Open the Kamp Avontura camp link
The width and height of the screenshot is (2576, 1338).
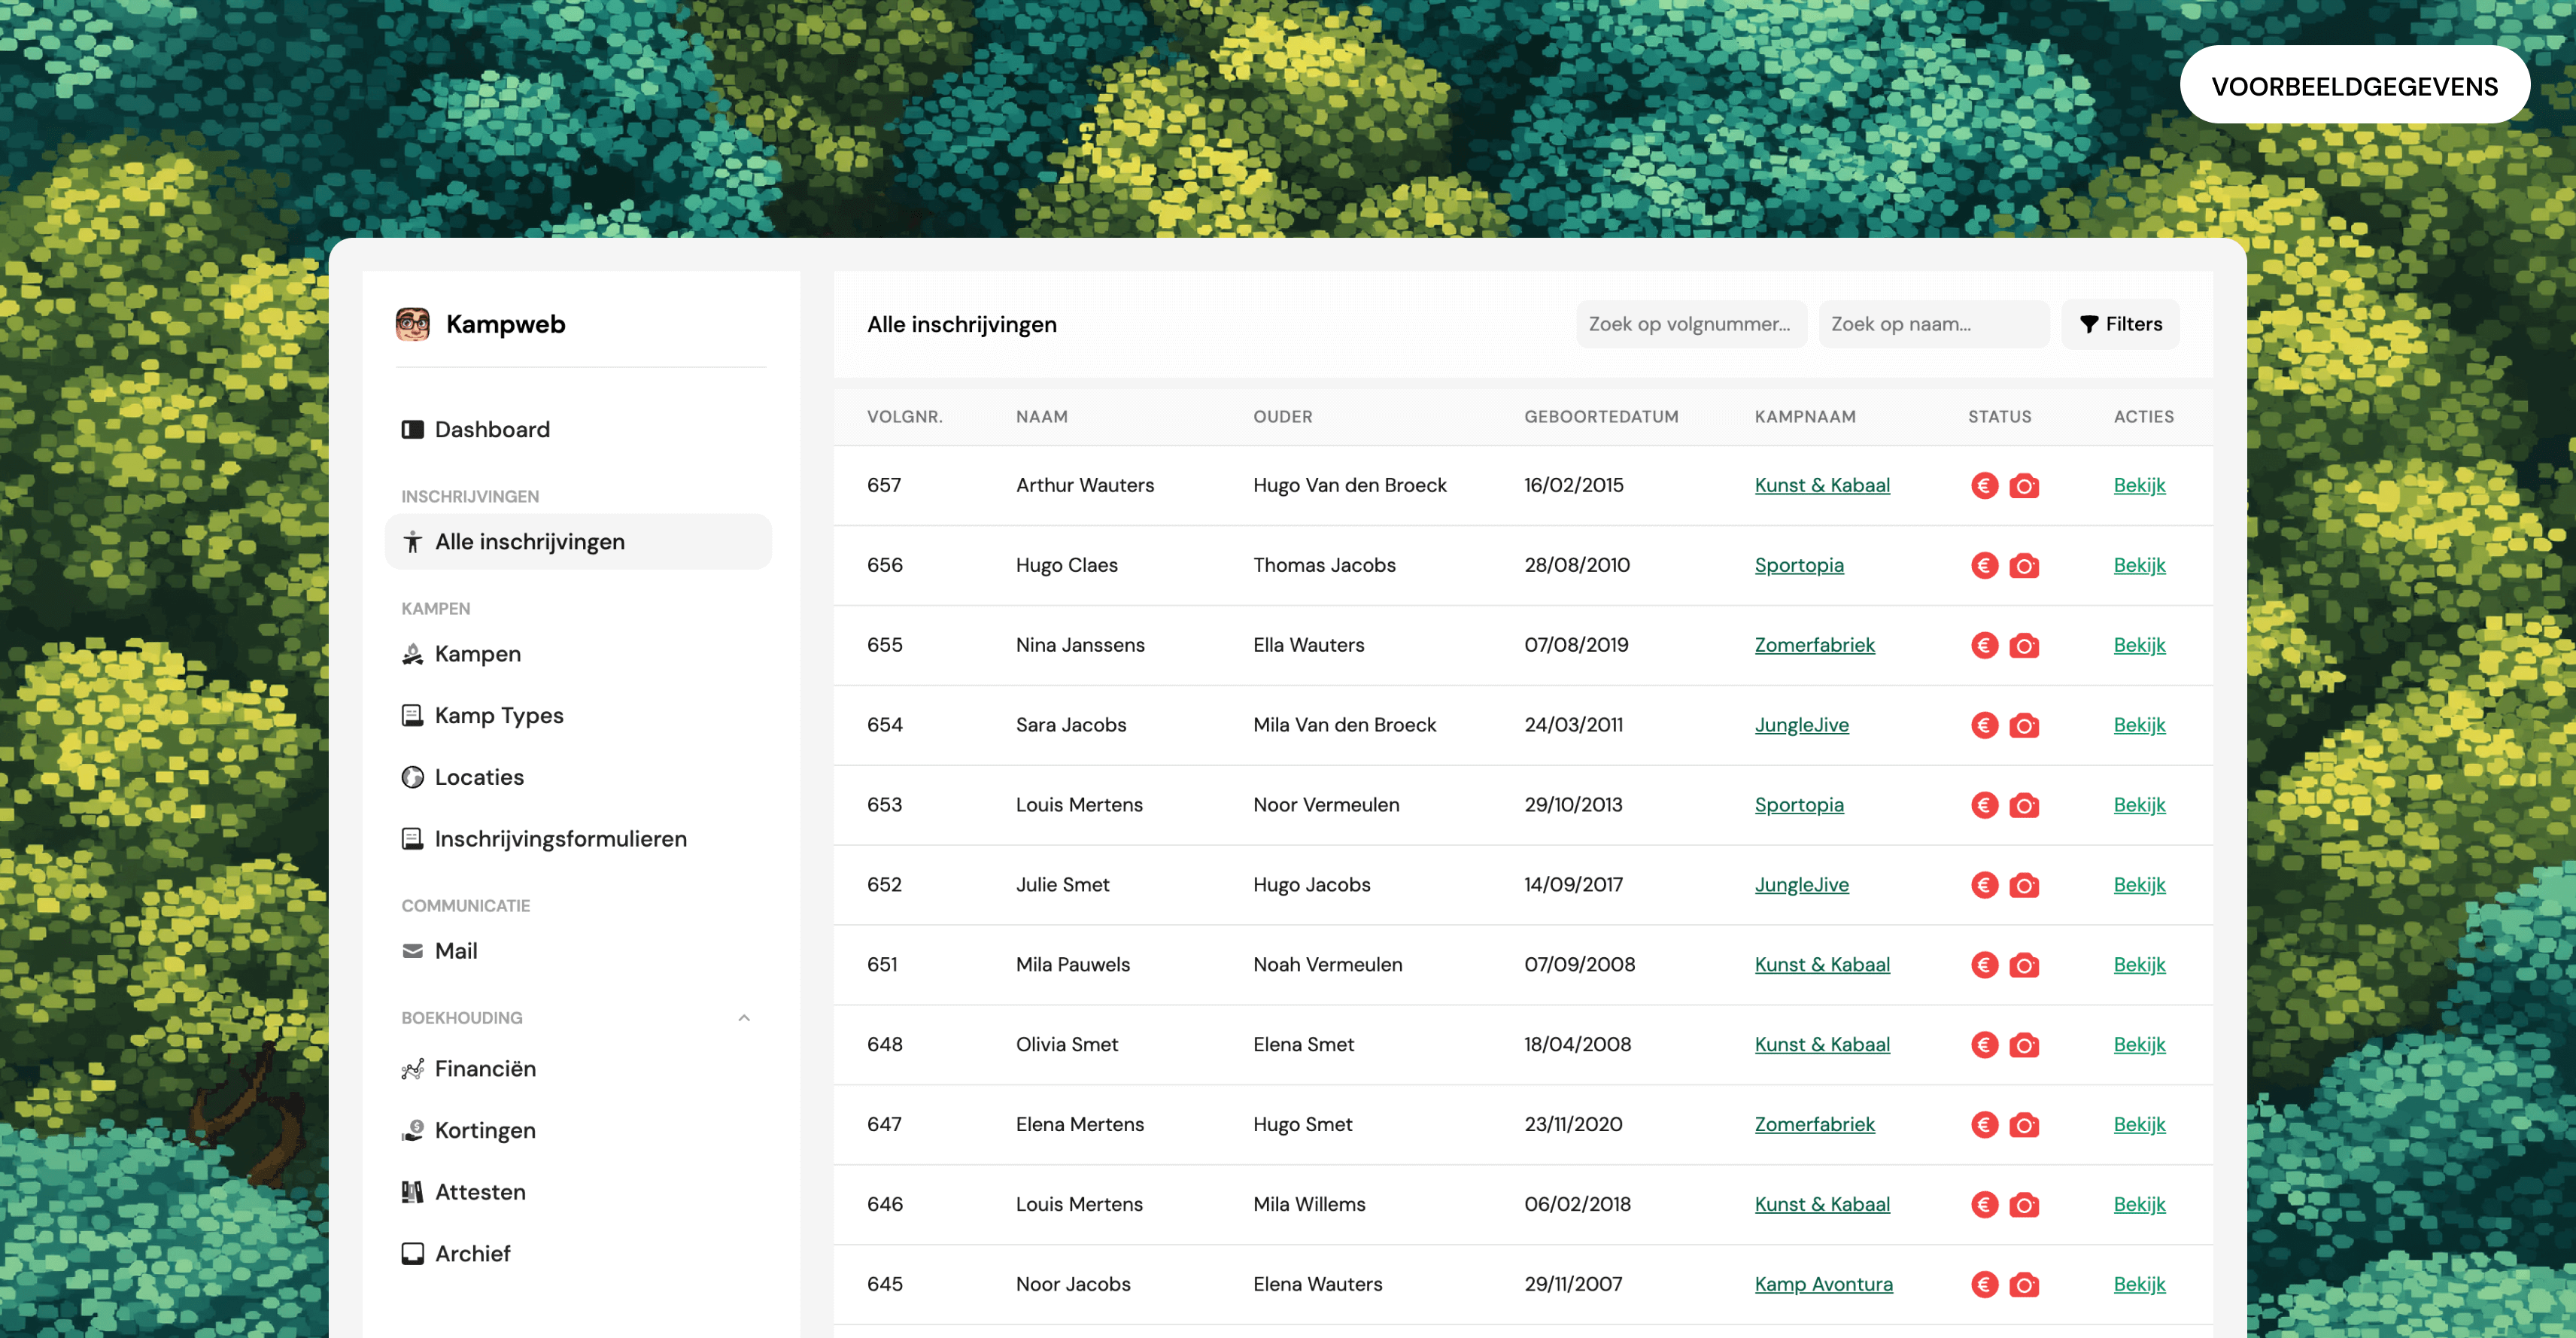pos(1823,1284)
